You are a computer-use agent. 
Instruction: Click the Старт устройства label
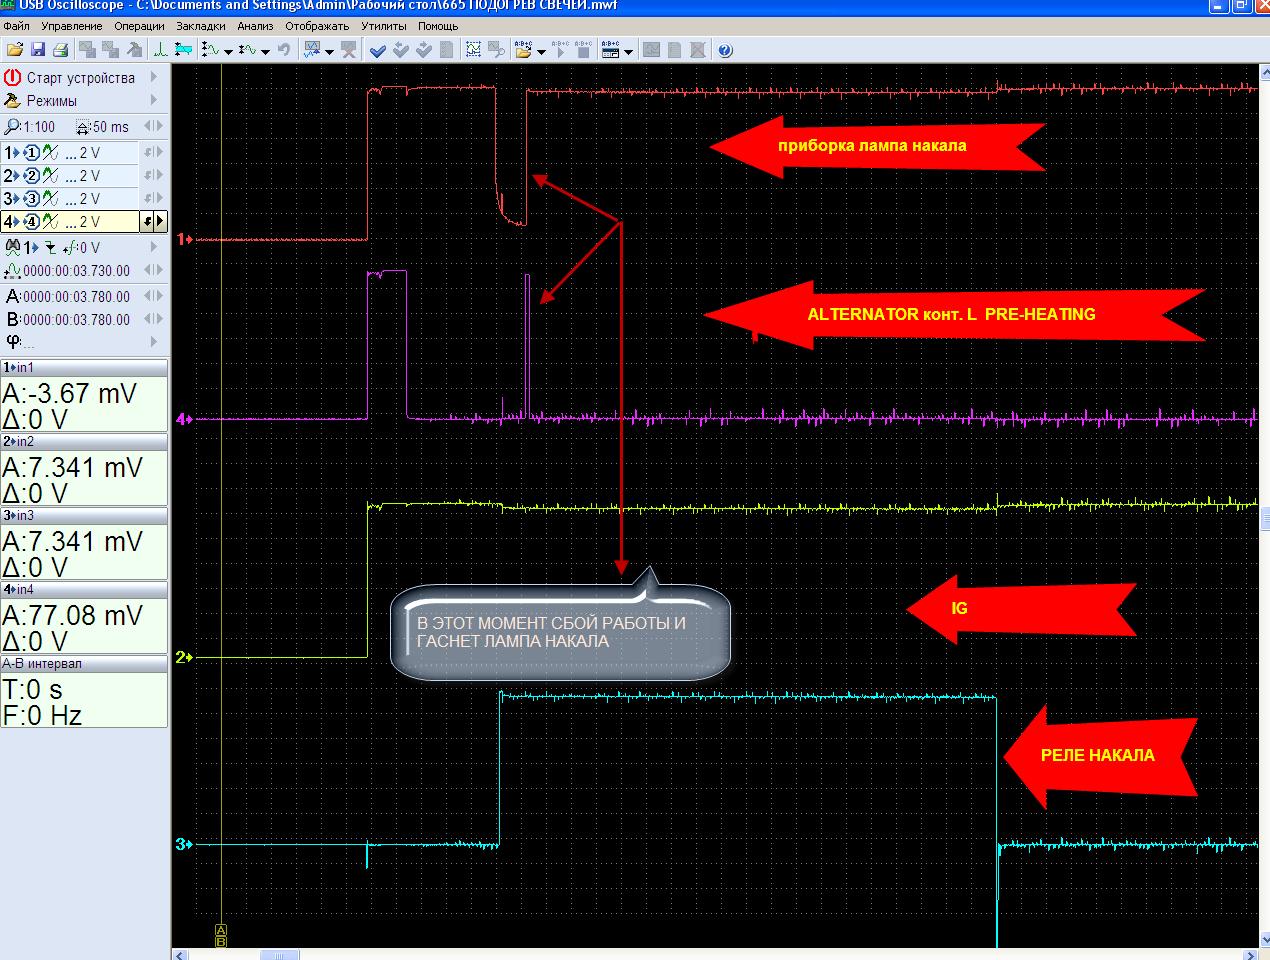coord(80,77)
